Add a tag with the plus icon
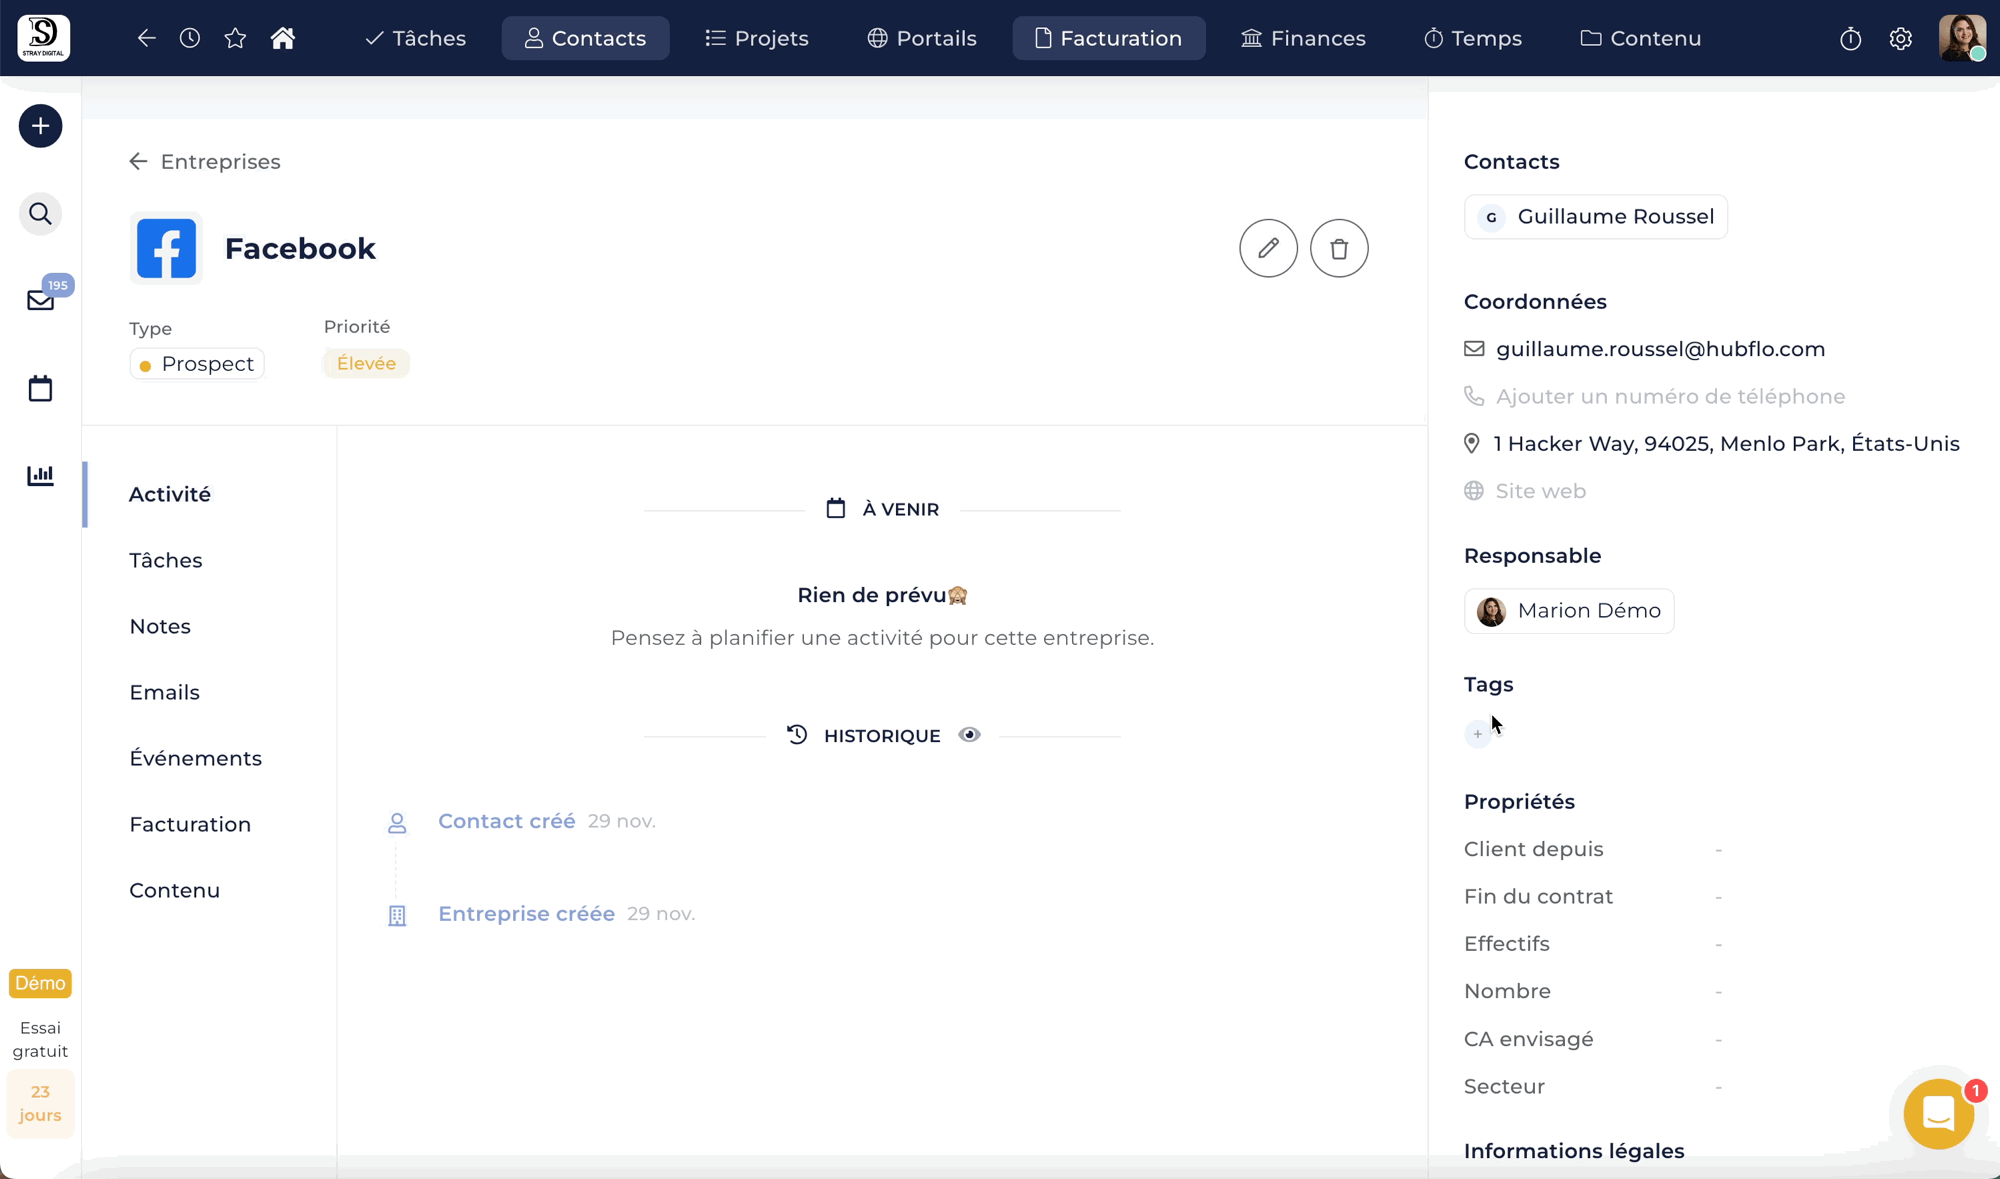This screenshot has width=2000, height=1179. point(1477,734)
